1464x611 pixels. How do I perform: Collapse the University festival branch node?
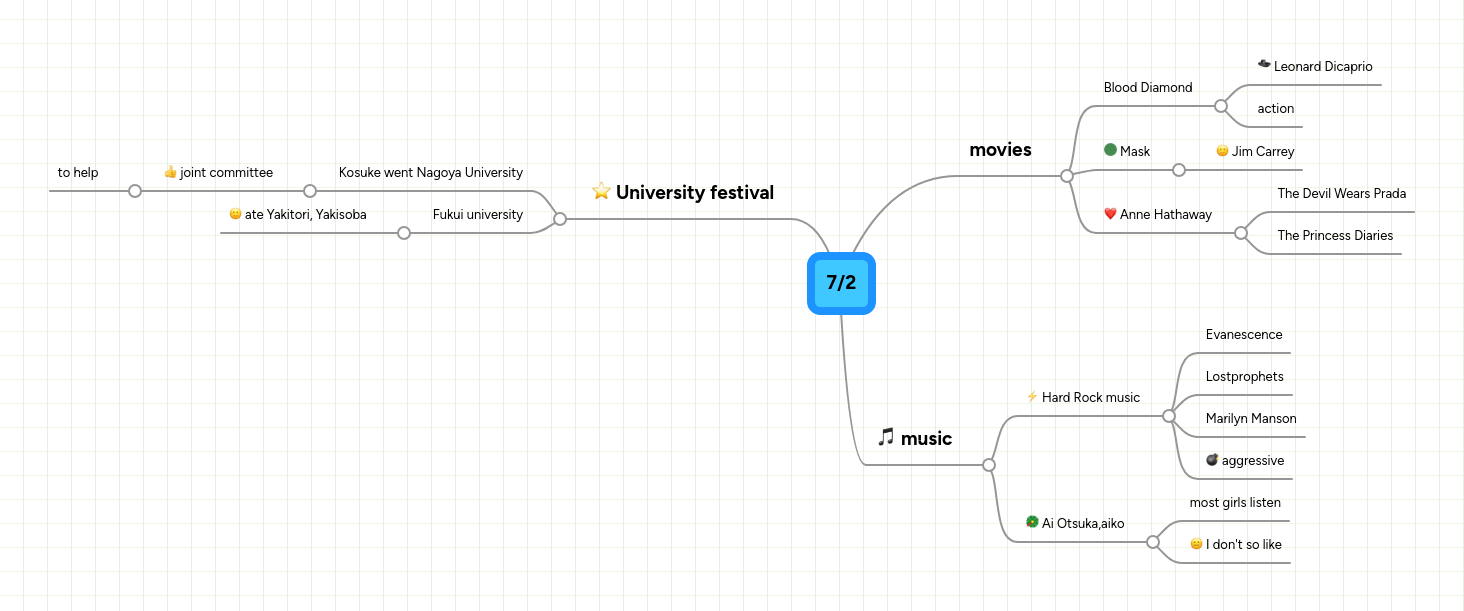(x=560, y=219)
